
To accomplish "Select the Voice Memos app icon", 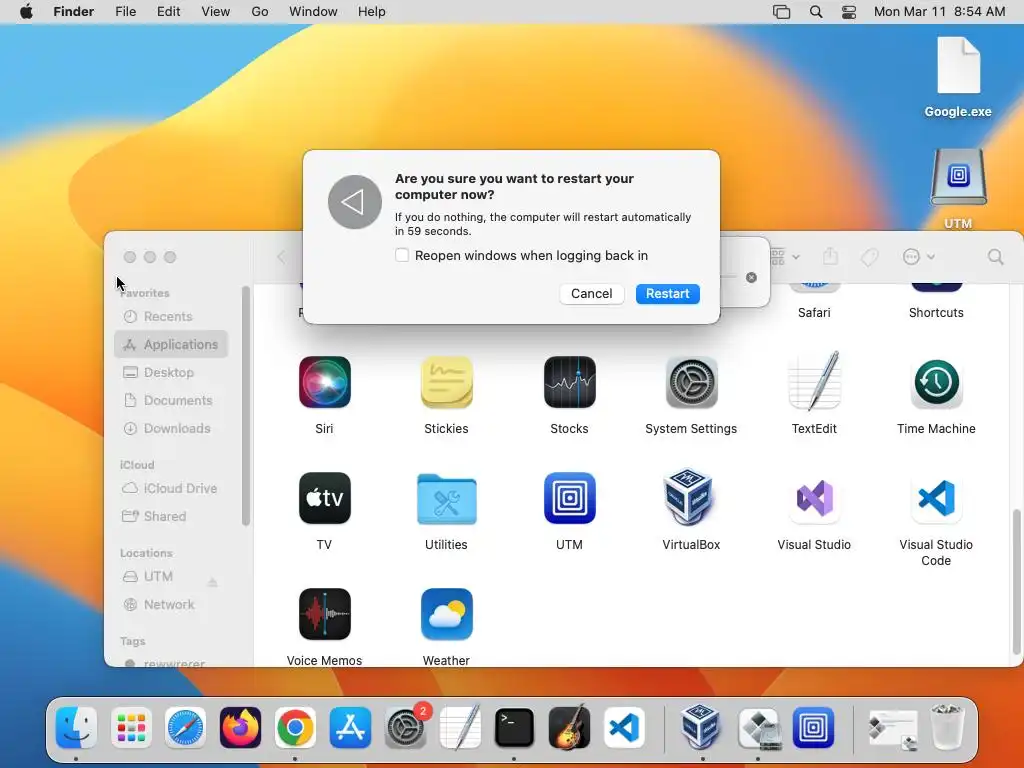I will (325, 615).
